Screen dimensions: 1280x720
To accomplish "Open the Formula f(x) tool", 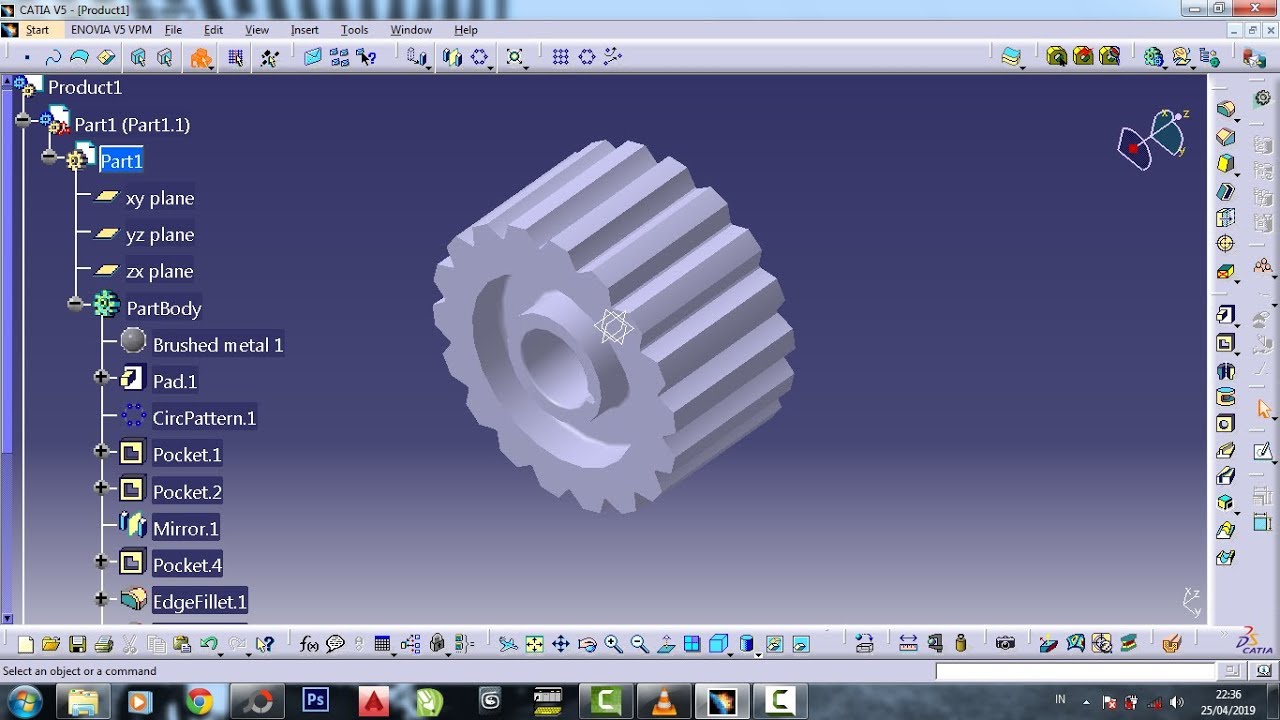I will [309, 644].
